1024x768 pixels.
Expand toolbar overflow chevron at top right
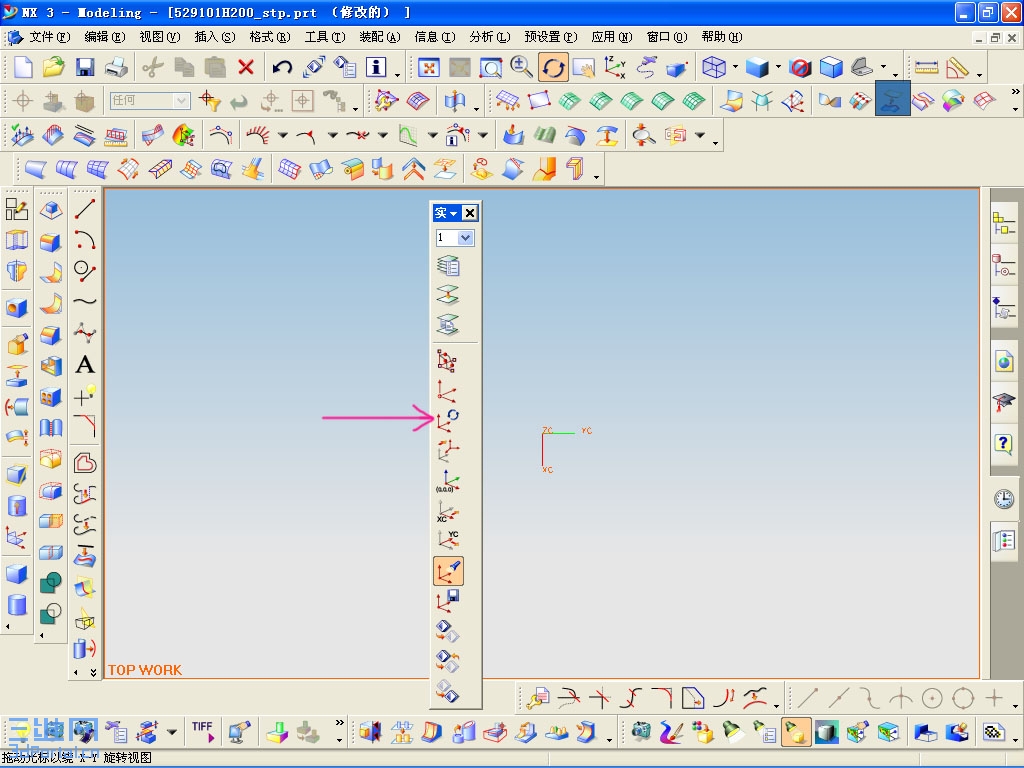pyautogui.click(x=1015, y=91)
